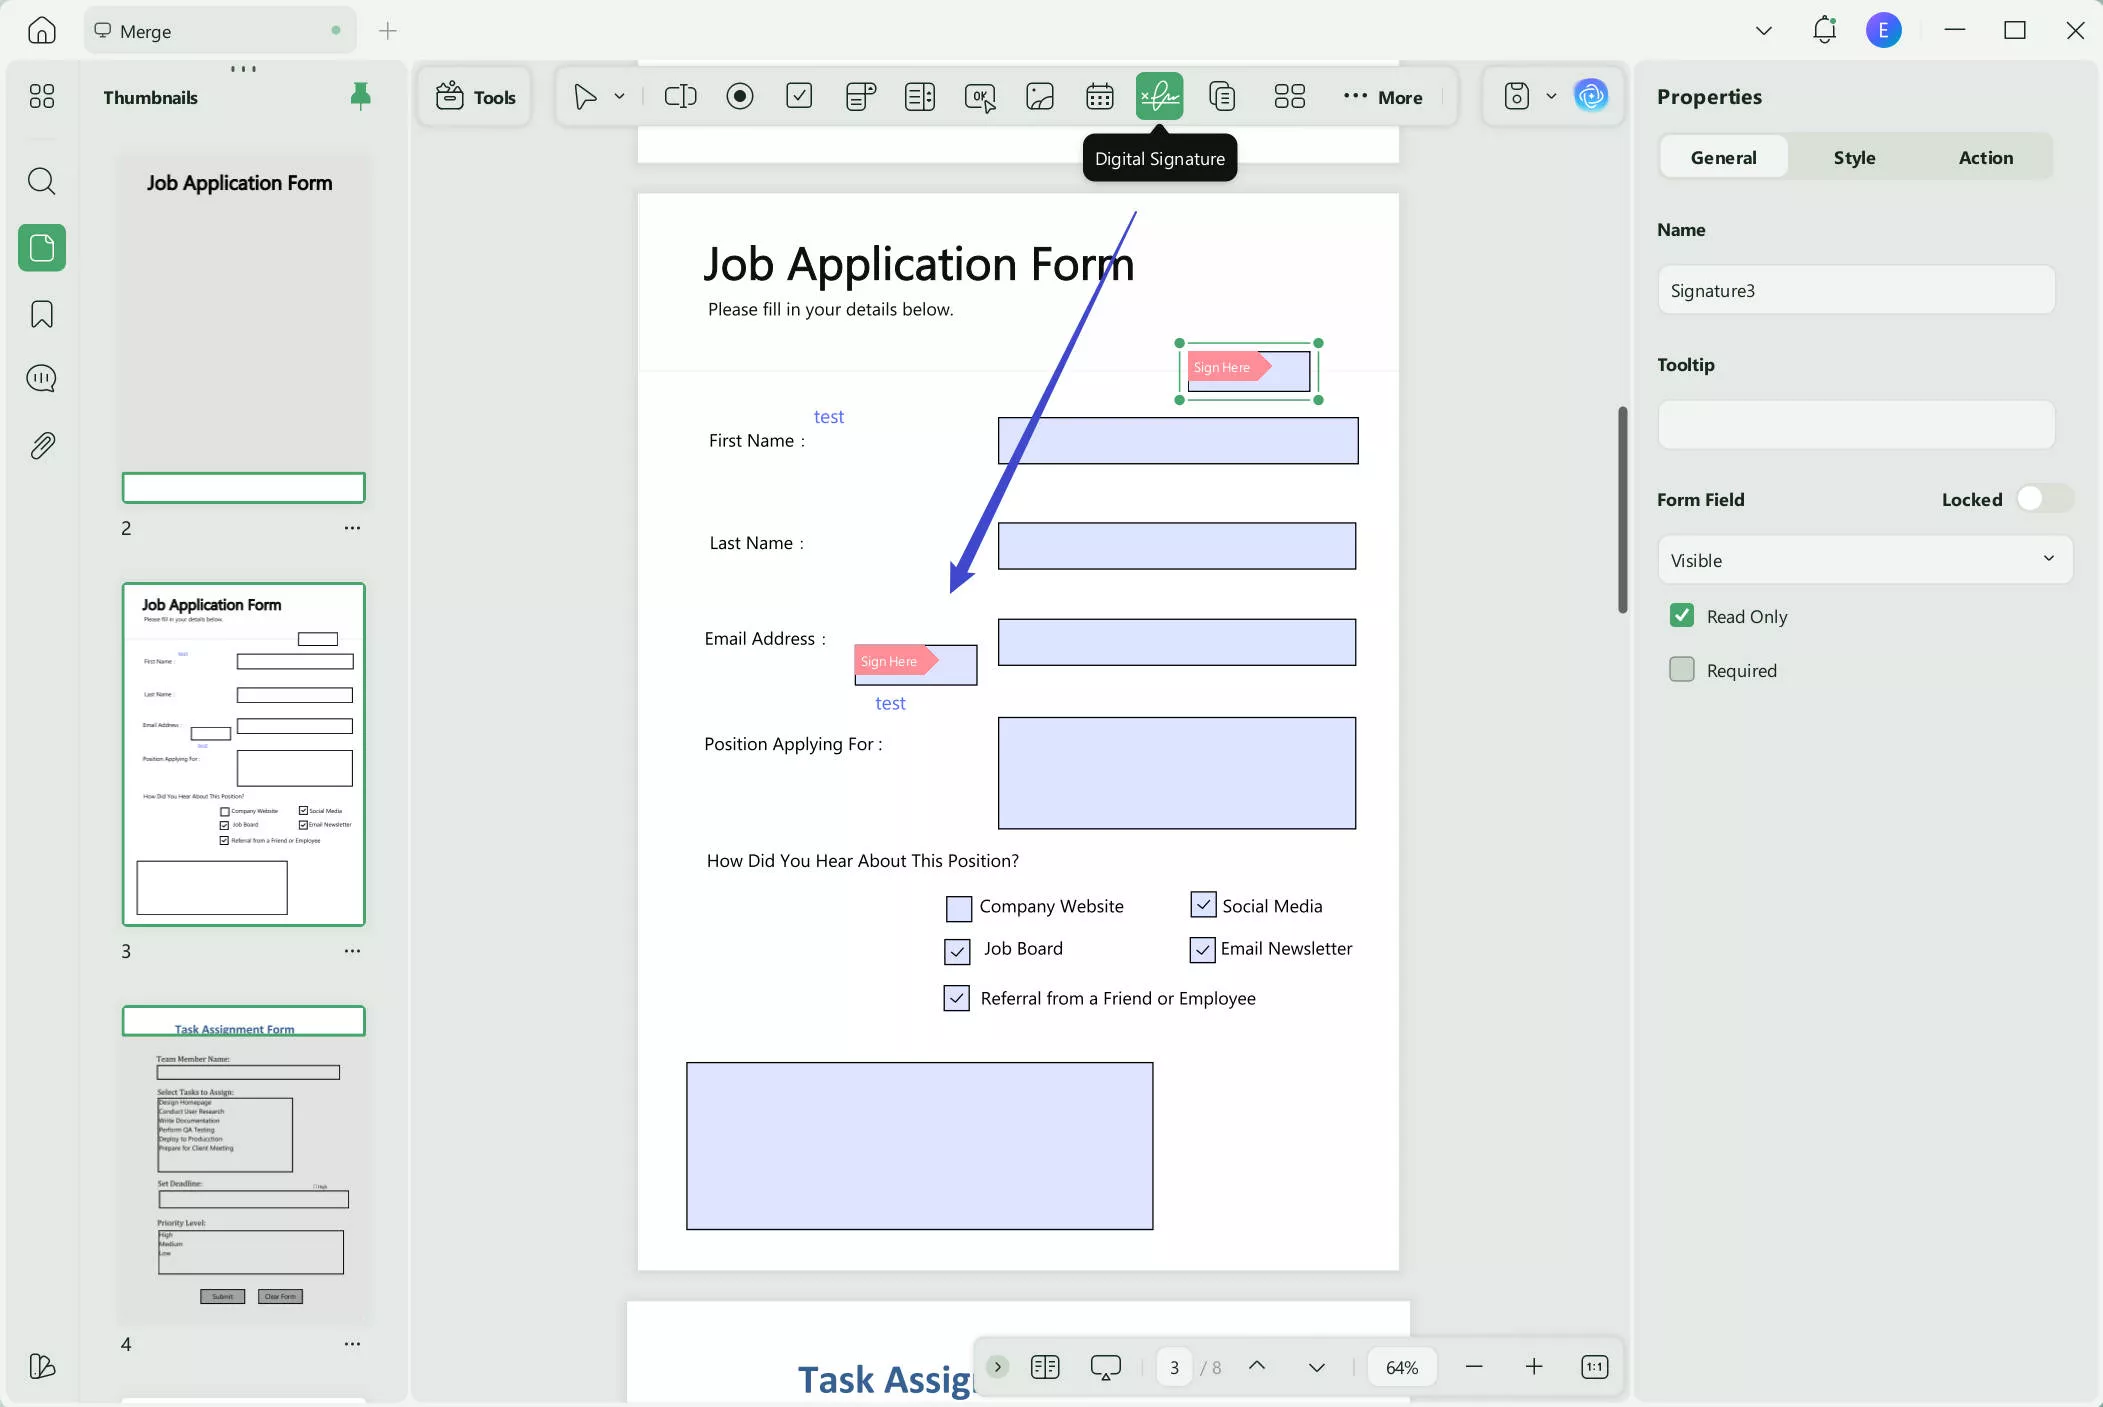Select the image field tool
This screenshot has width=2103, height=1407.
pyautogui.click(x=1040, y=96)
